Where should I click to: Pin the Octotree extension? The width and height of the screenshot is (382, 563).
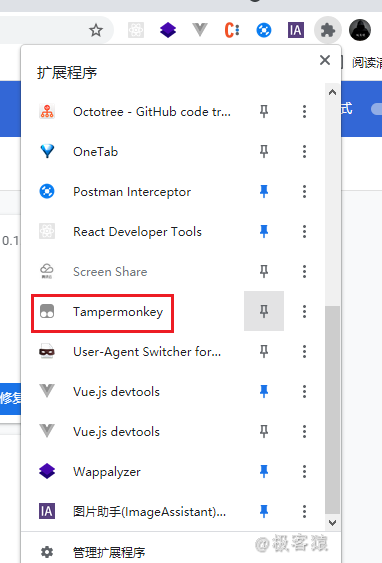(264, 112)
